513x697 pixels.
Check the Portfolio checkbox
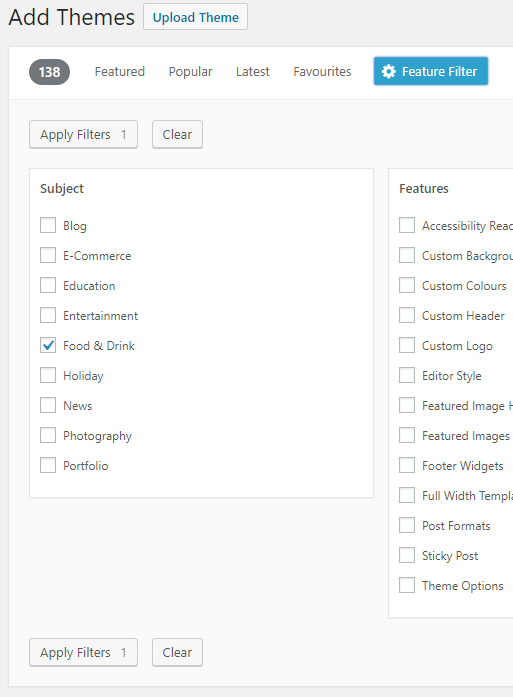48,465
